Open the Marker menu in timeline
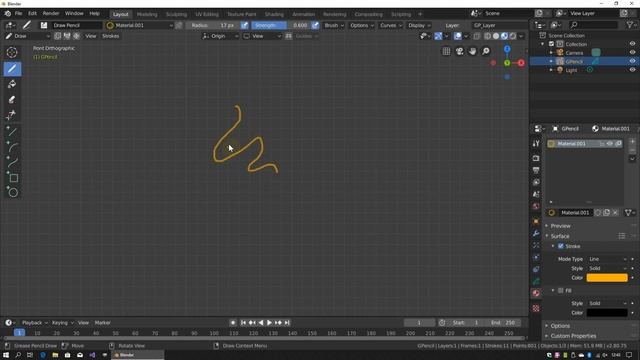This screenshot has width=640, height=360. coord(102,322)
